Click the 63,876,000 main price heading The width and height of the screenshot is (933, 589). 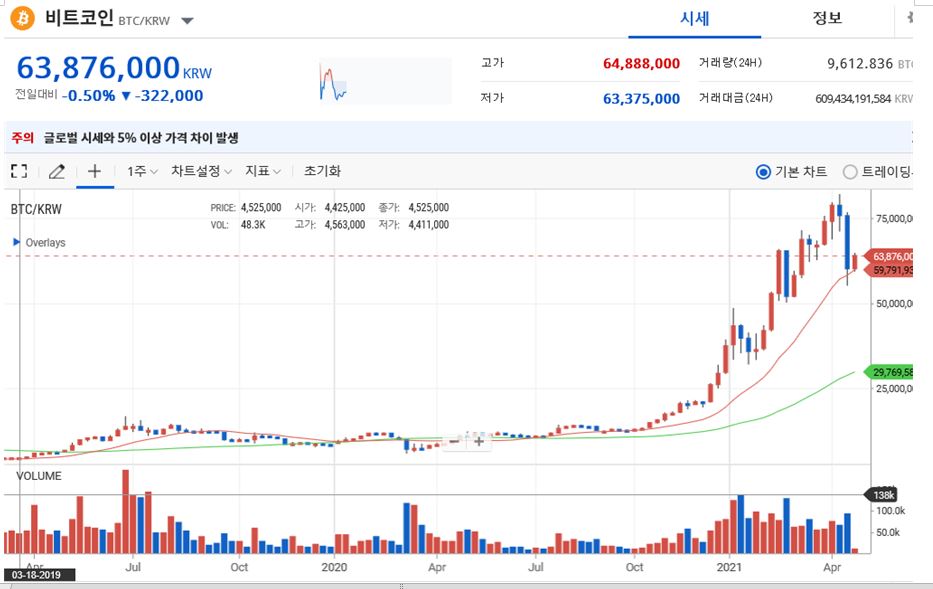click(x=98, y=67)
